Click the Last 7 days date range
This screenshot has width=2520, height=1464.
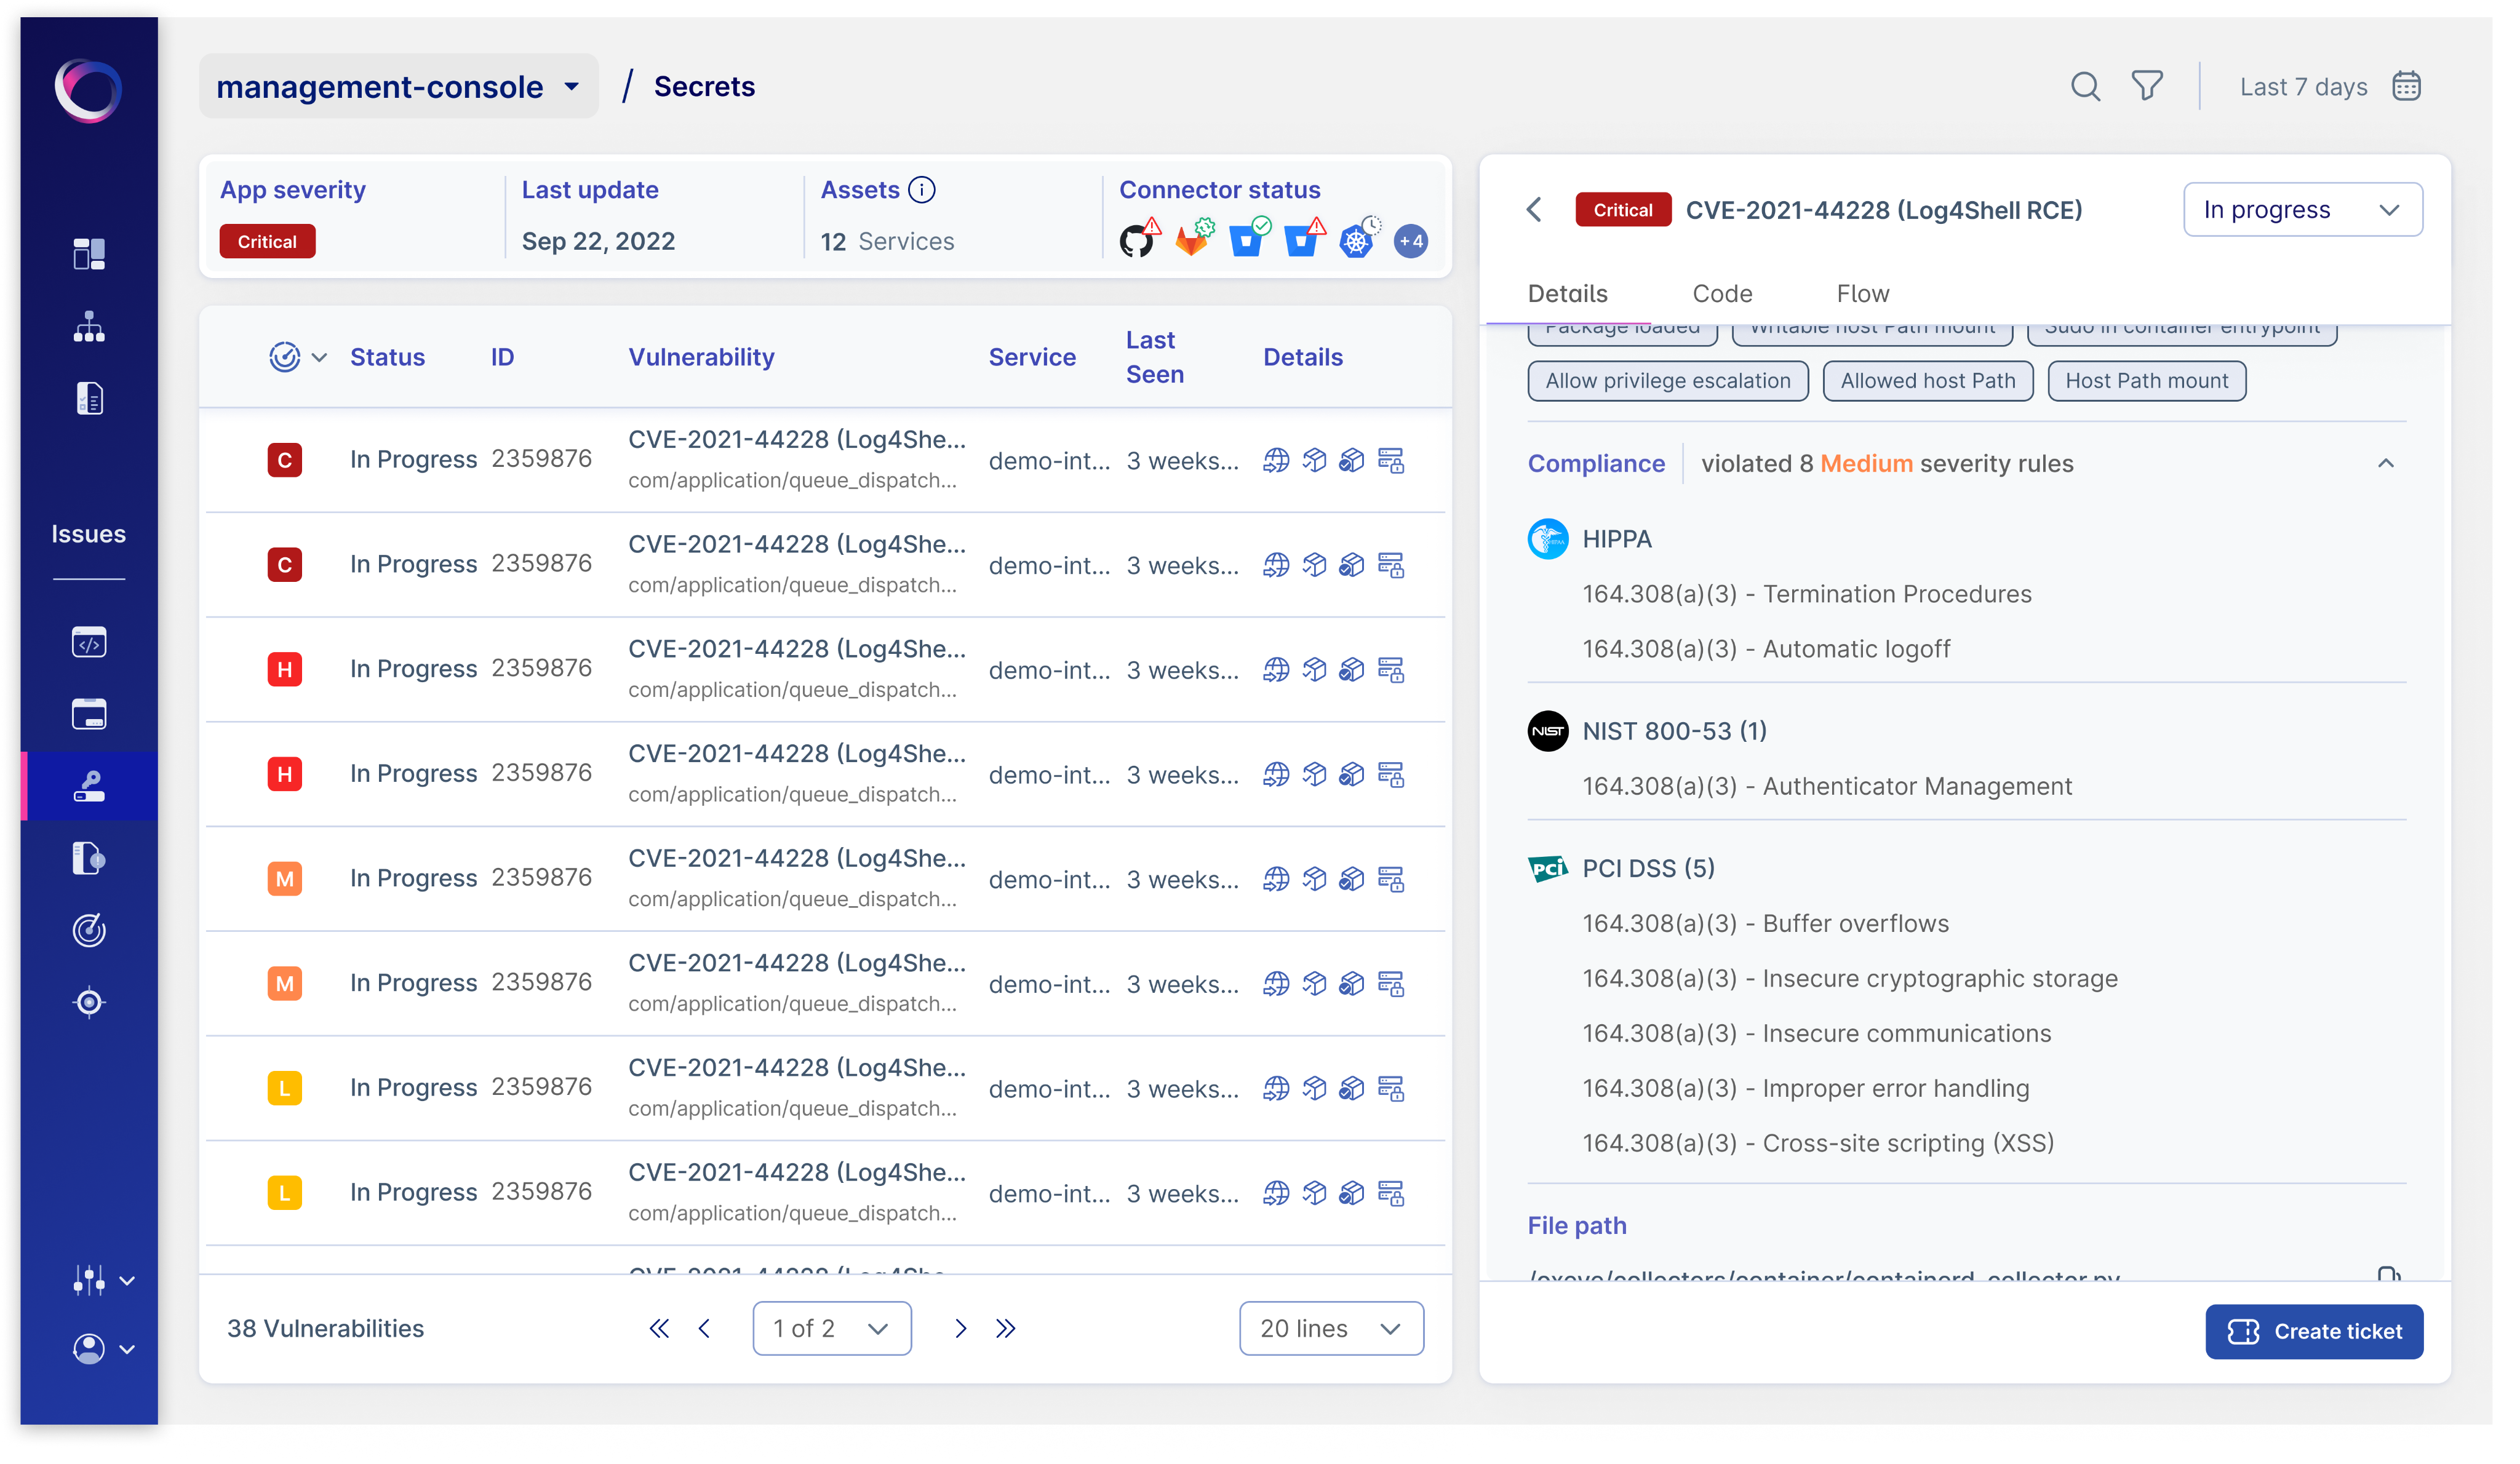(2303, 87)
